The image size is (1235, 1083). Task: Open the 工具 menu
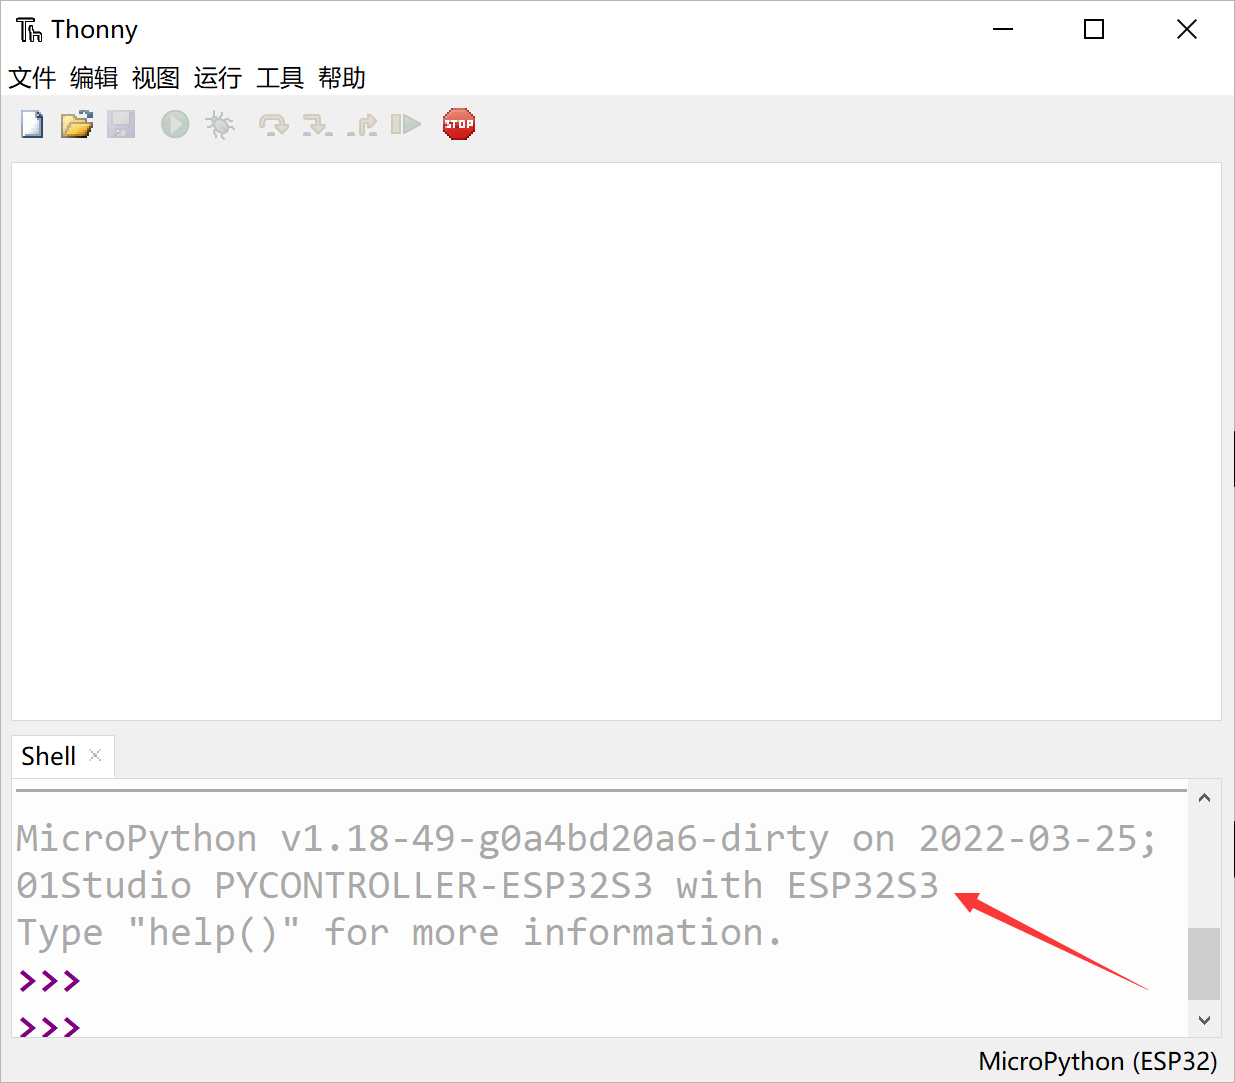(280, 78)
